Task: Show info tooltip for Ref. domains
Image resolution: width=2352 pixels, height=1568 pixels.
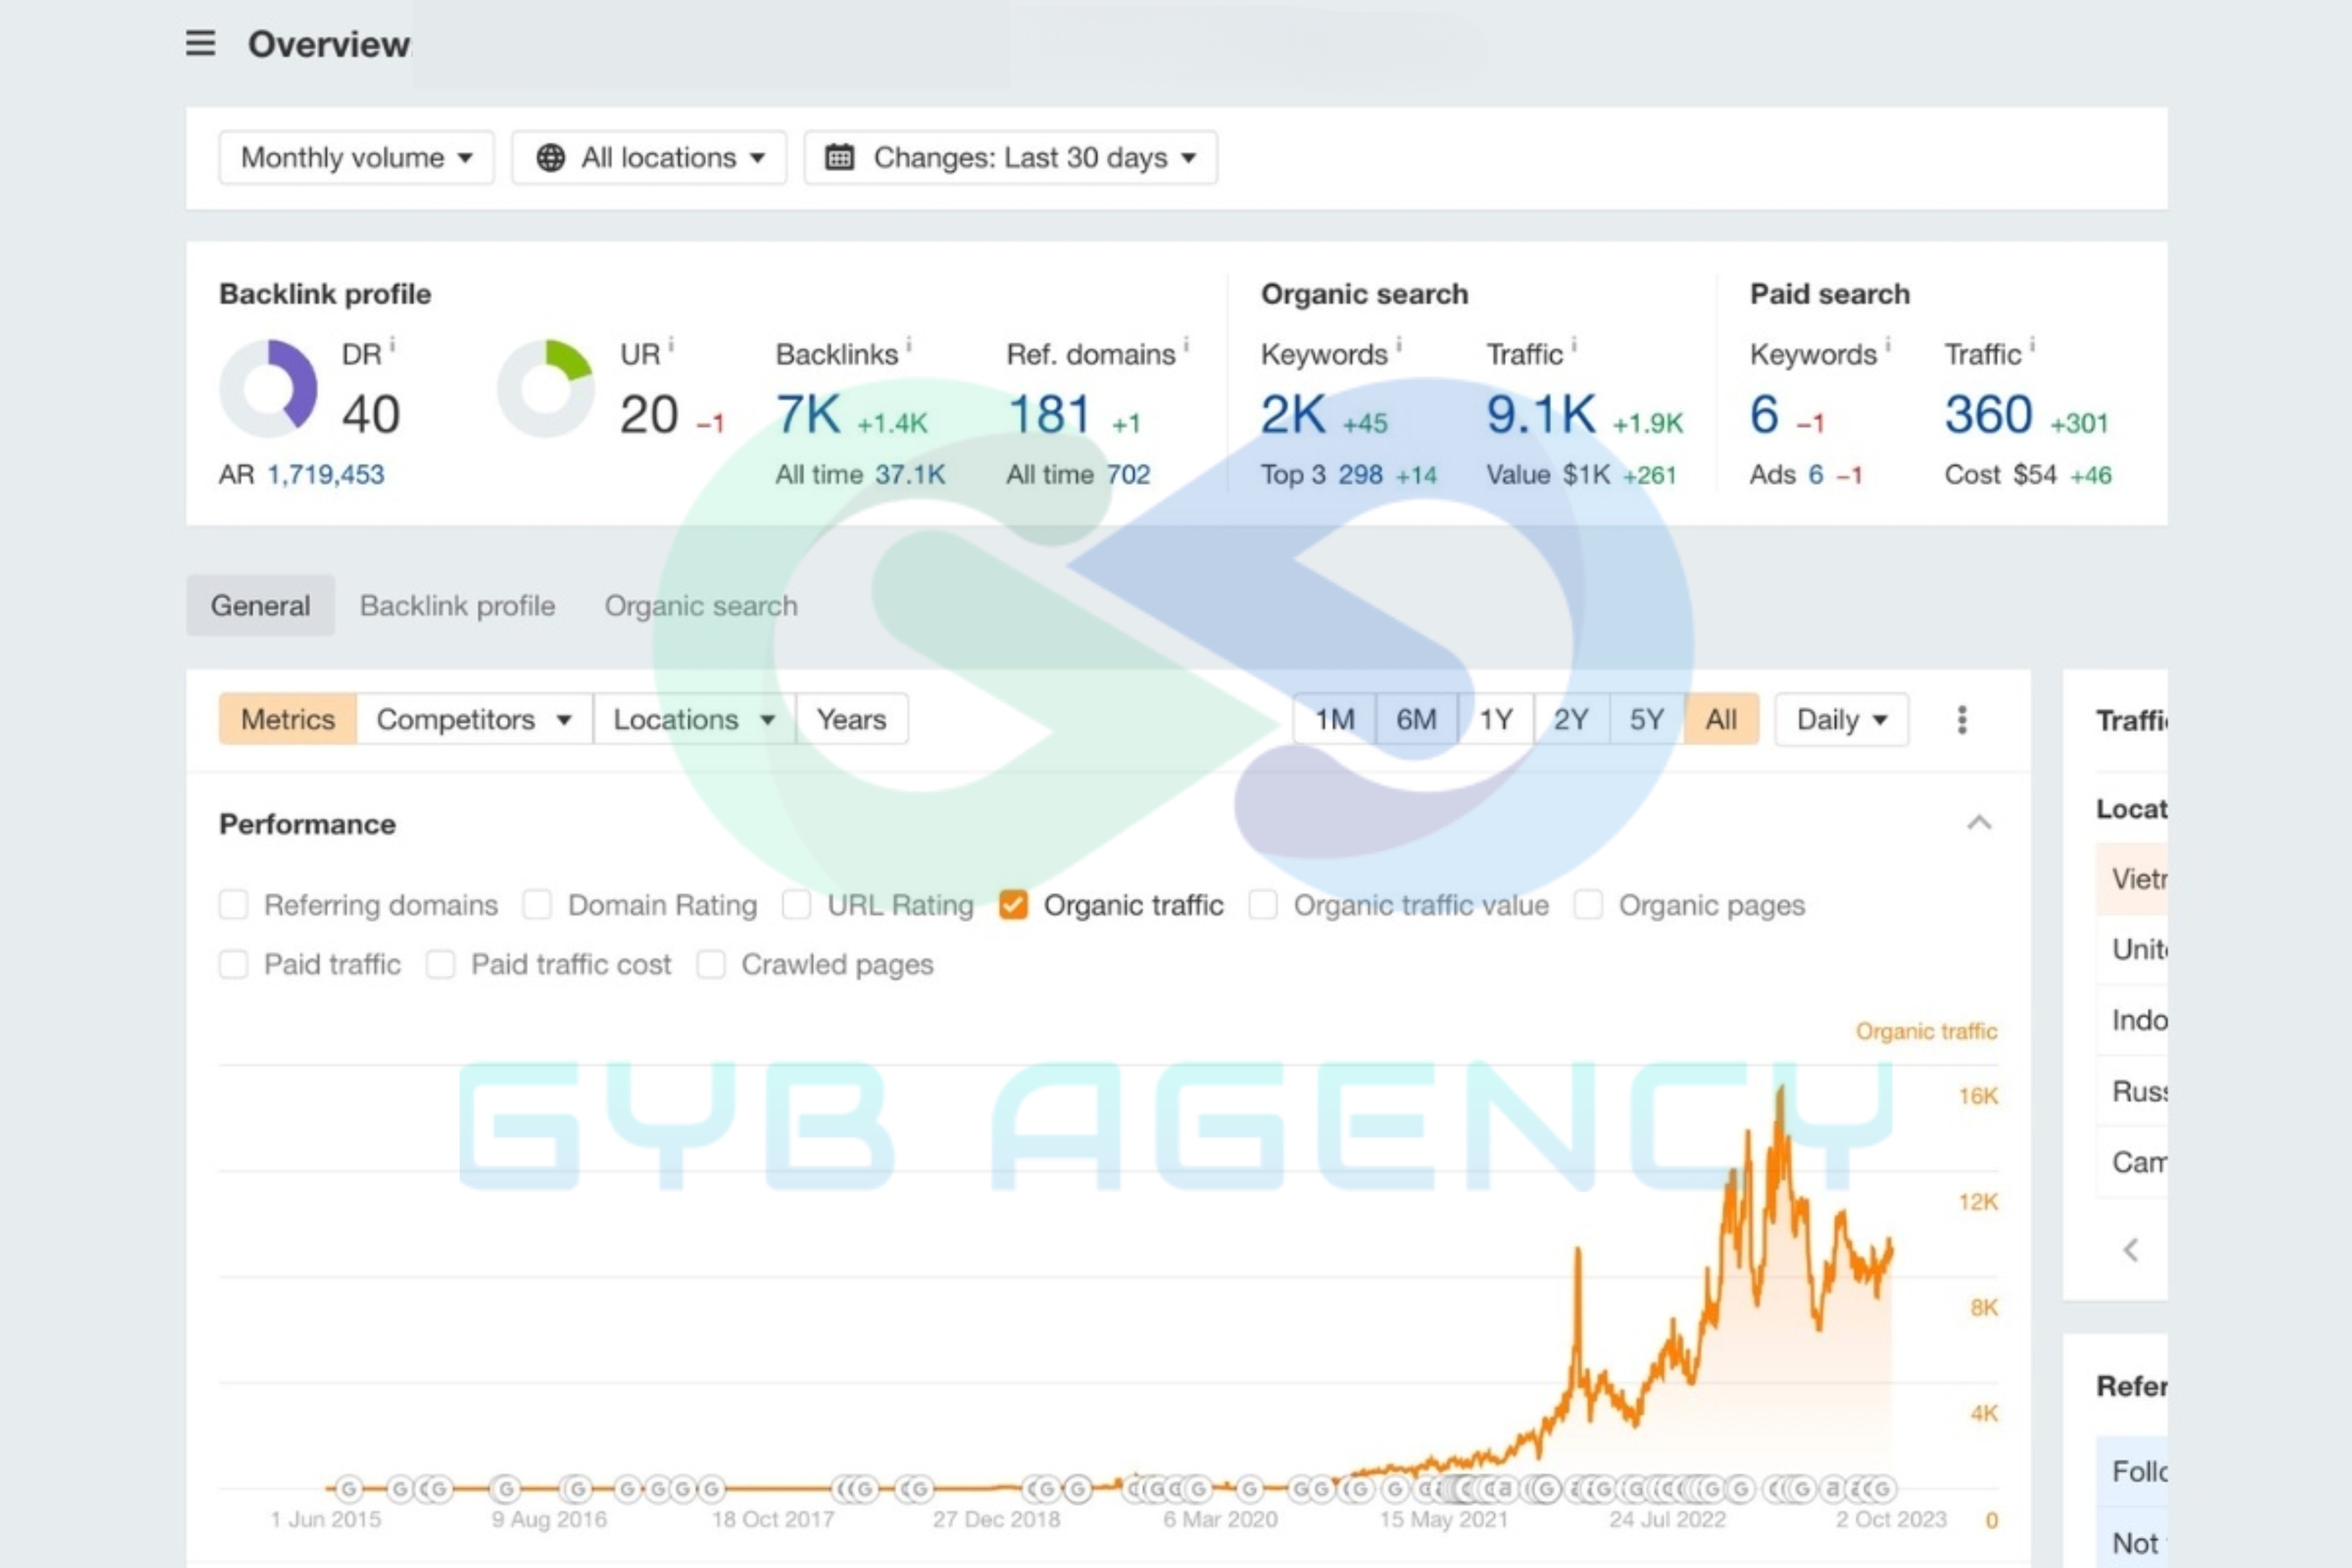Action: click(x=1186, y=345)
